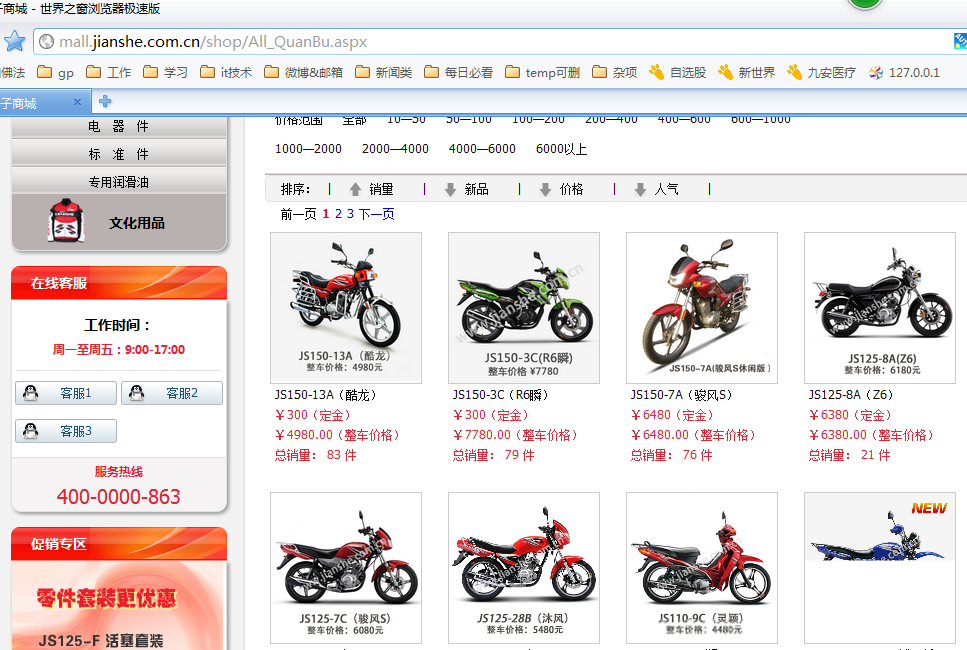The image size is (967, 650).
Task: Go to page 2
Action: (x=338, y=214)
